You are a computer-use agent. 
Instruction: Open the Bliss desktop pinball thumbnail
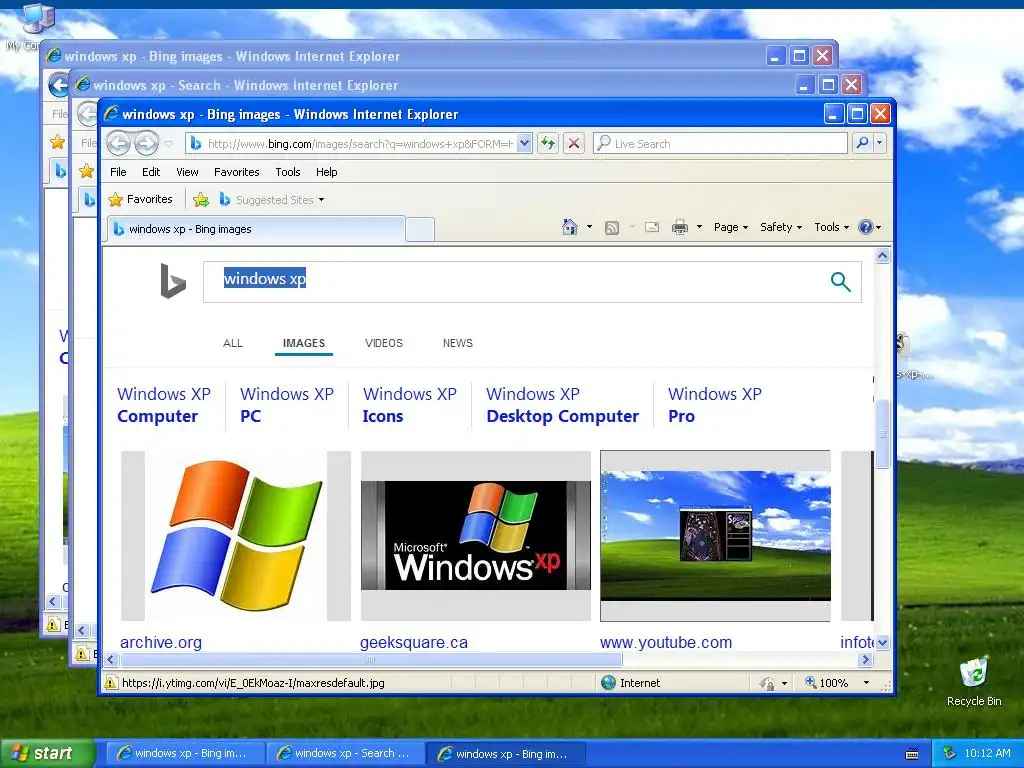[x=715, y=536]
